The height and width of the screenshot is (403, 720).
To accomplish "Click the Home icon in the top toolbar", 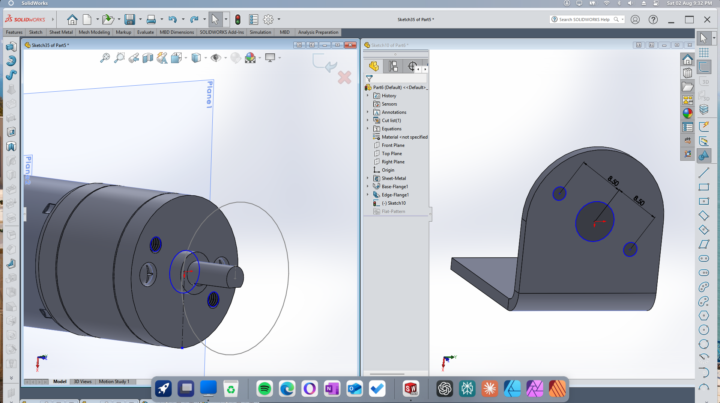I will click(72, 19).
